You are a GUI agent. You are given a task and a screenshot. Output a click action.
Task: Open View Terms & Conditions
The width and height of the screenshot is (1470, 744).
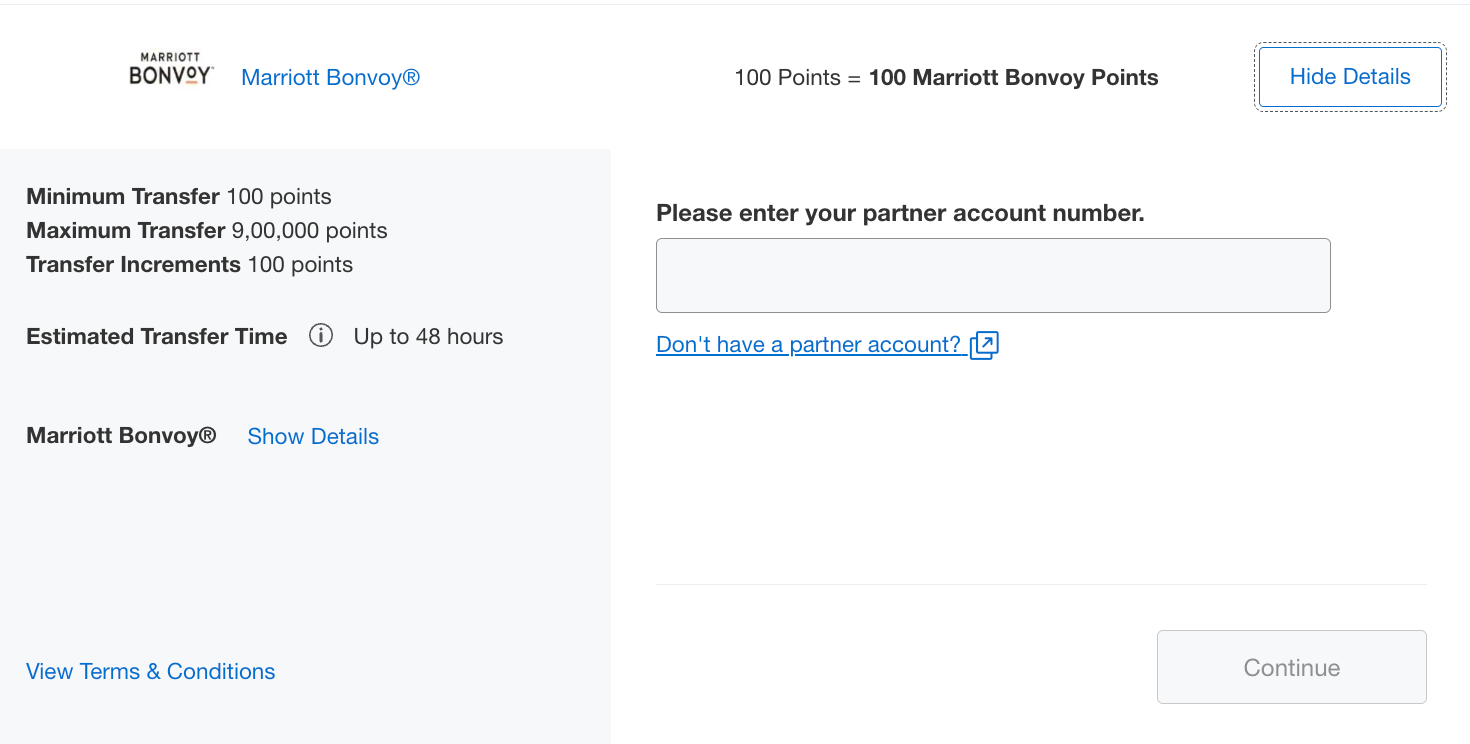[150, 672]
